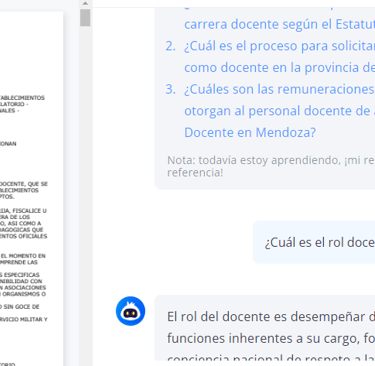Open suggested question 3 about remuneraciones
375x366 pixels.
(x=279, y=111)
